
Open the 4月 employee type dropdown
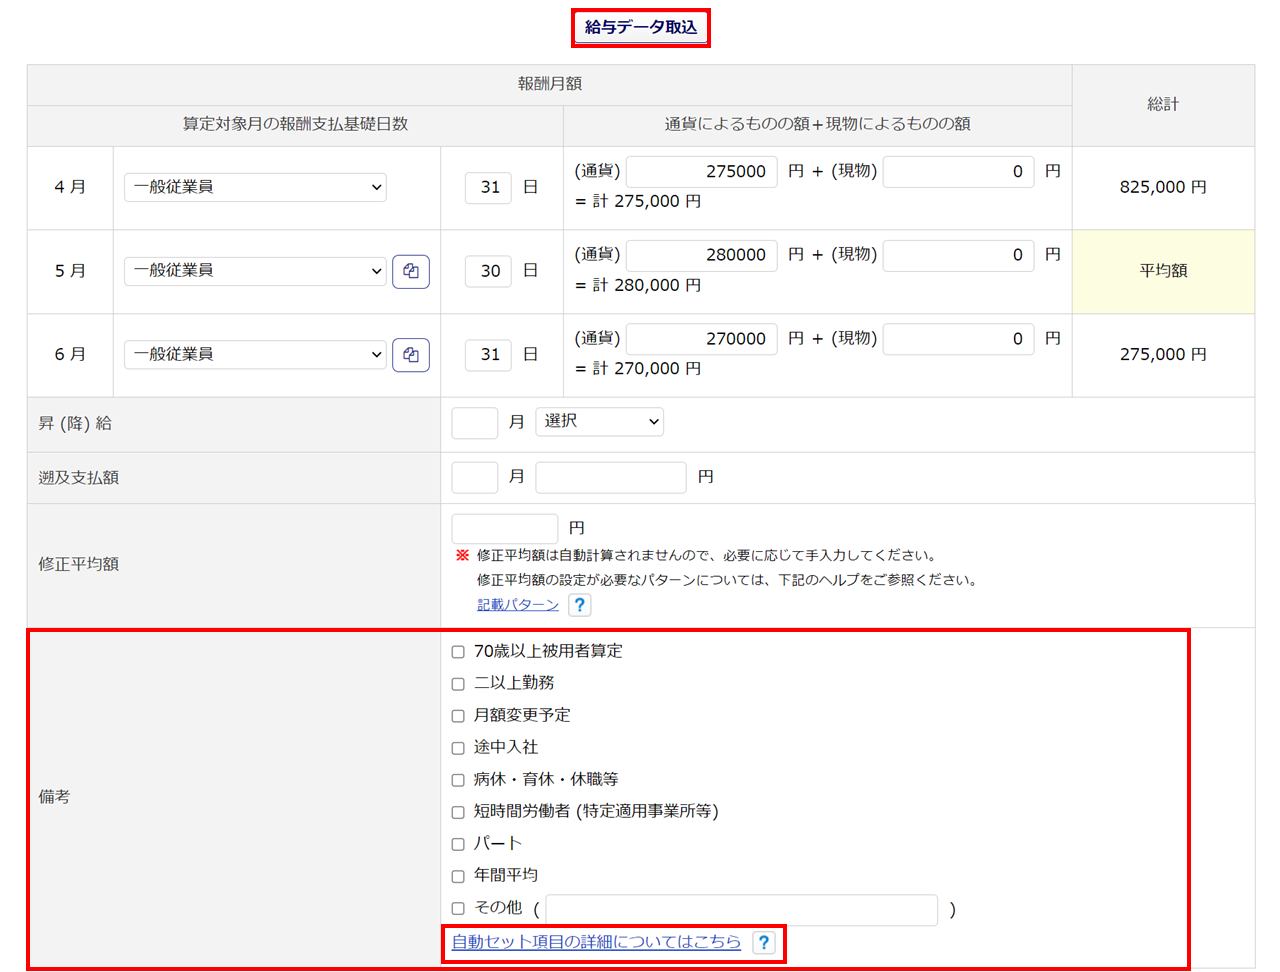(x=255, y=187)
